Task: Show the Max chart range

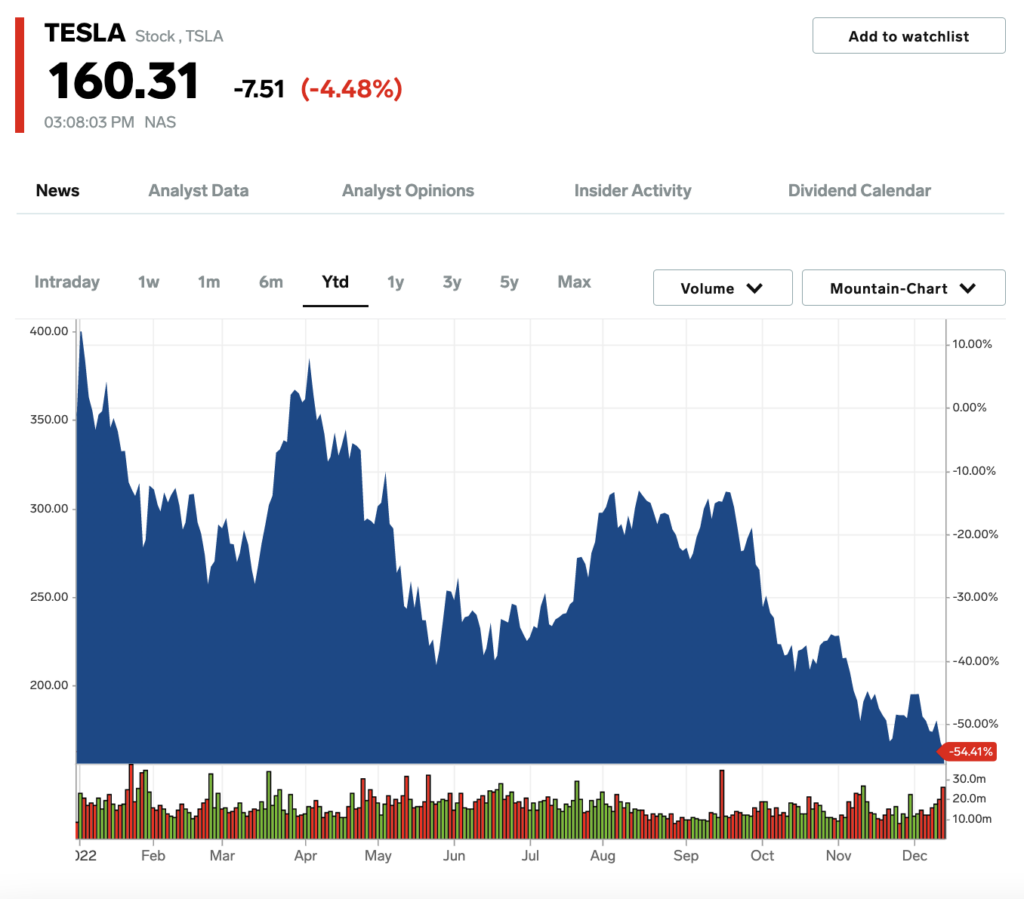Action: (574, 282)
